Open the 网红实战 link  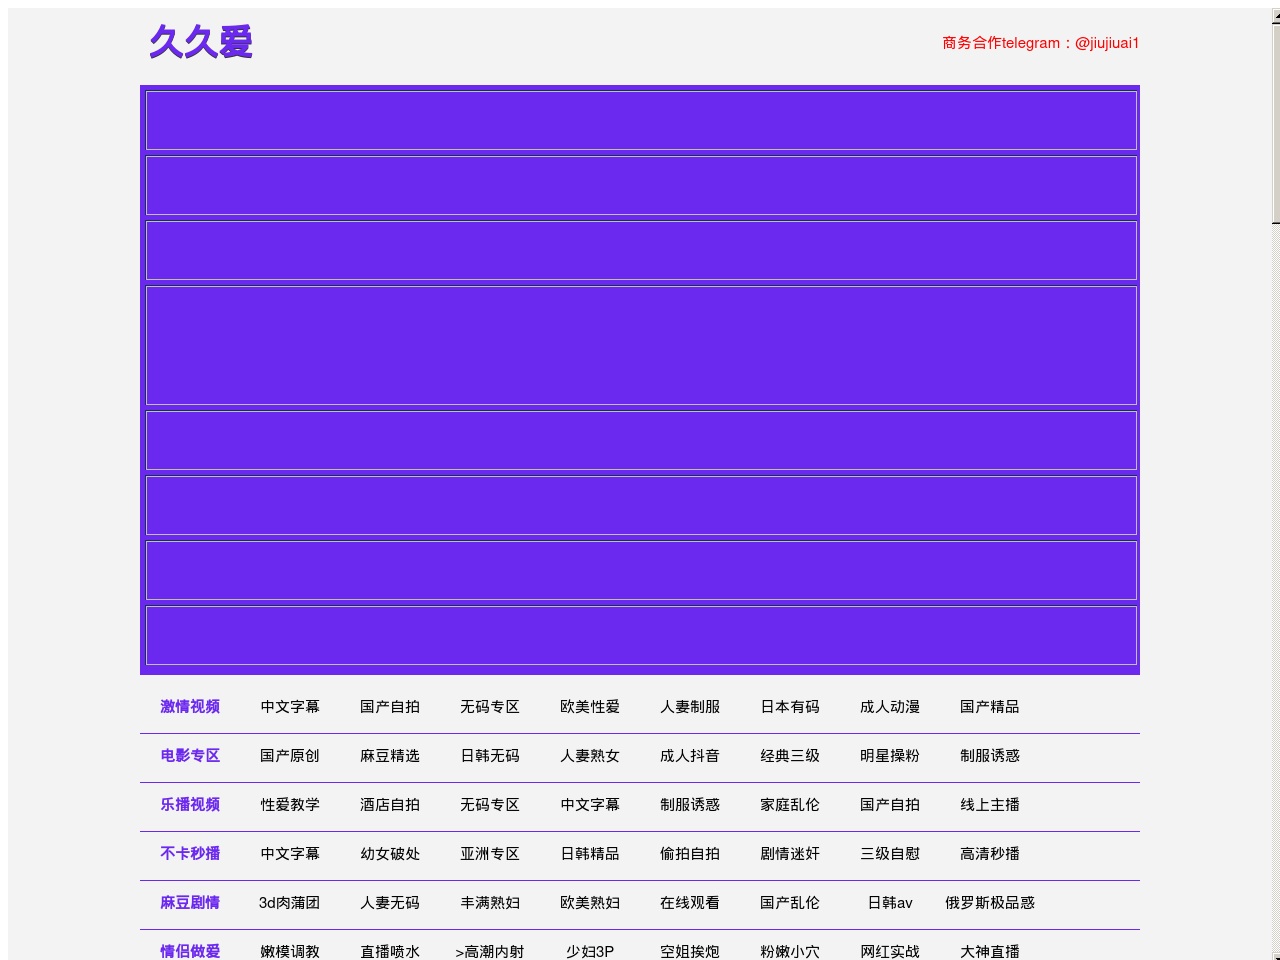coord(890,951)
